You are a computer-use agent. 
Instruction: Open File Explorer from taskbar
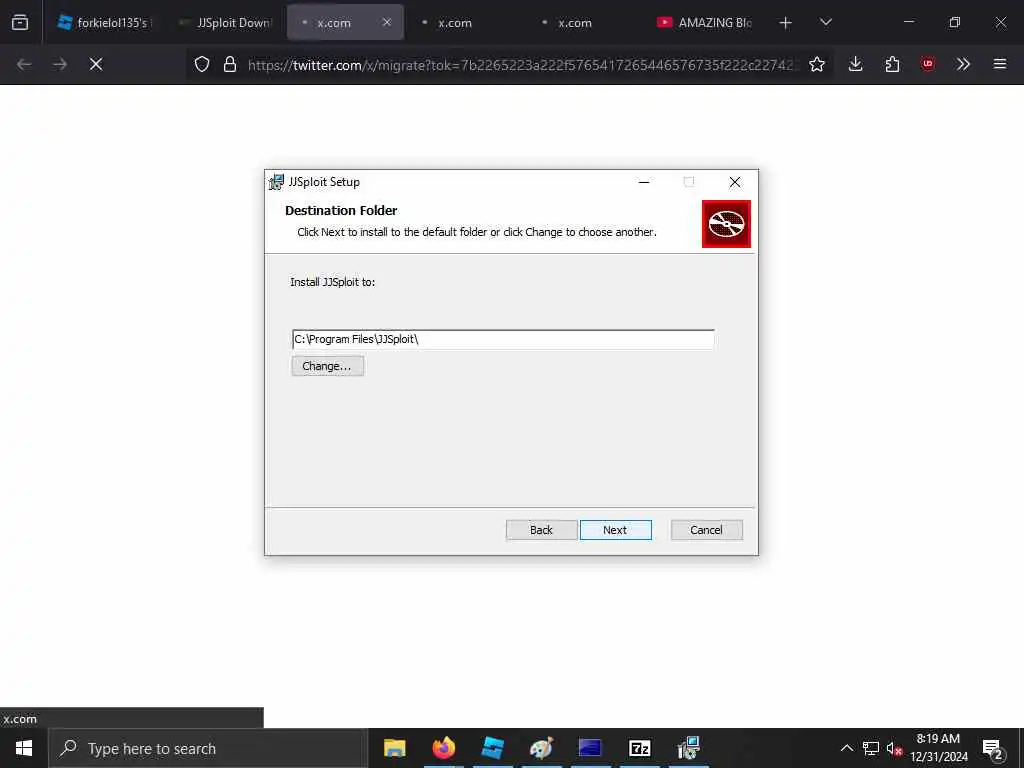(394, 748)
